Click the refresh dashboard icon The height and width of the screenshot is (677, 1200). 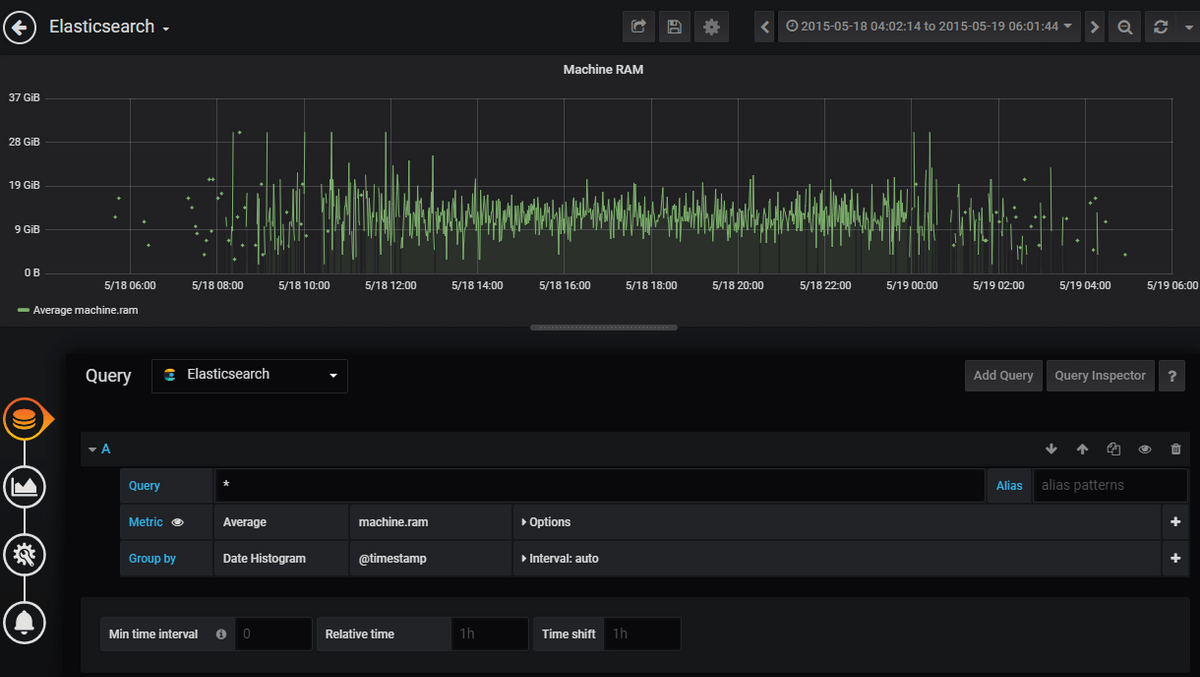(1161, 27)
